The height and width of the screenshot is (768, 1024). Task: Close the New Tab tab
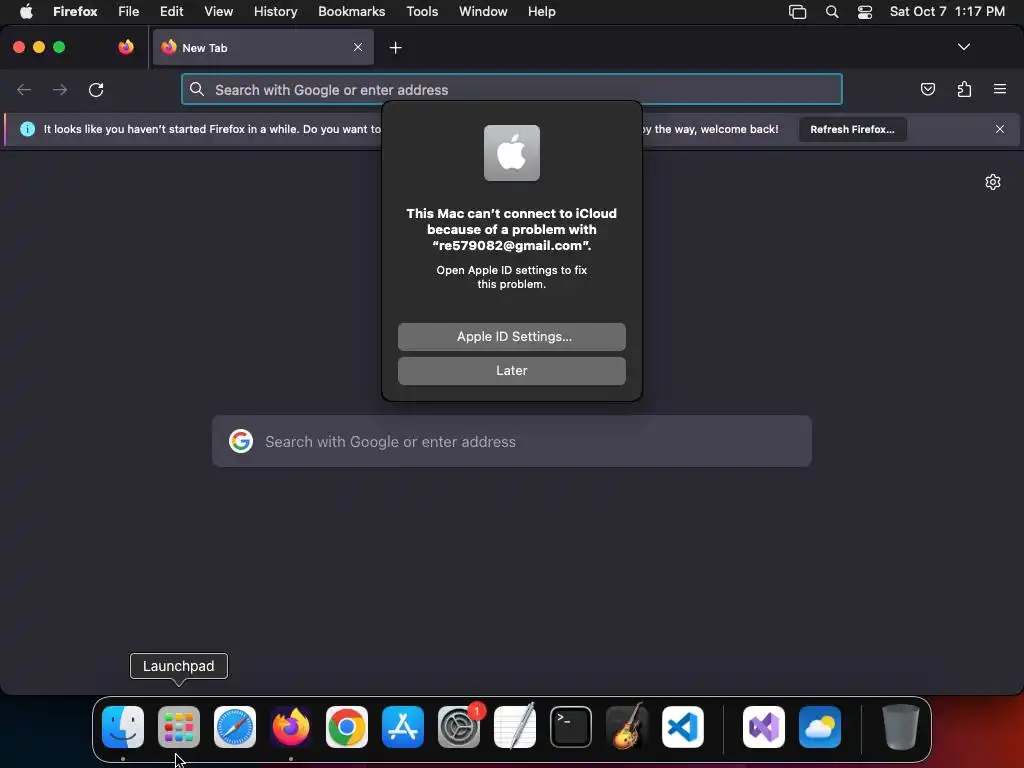(x=358, y=47)
